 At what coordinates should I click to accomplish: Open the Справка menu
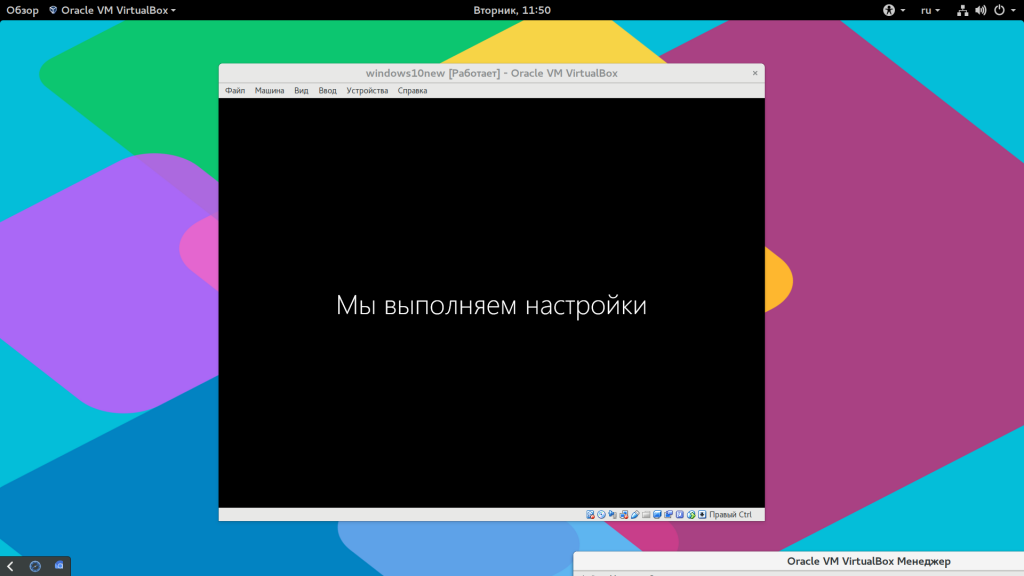(412, 91)
